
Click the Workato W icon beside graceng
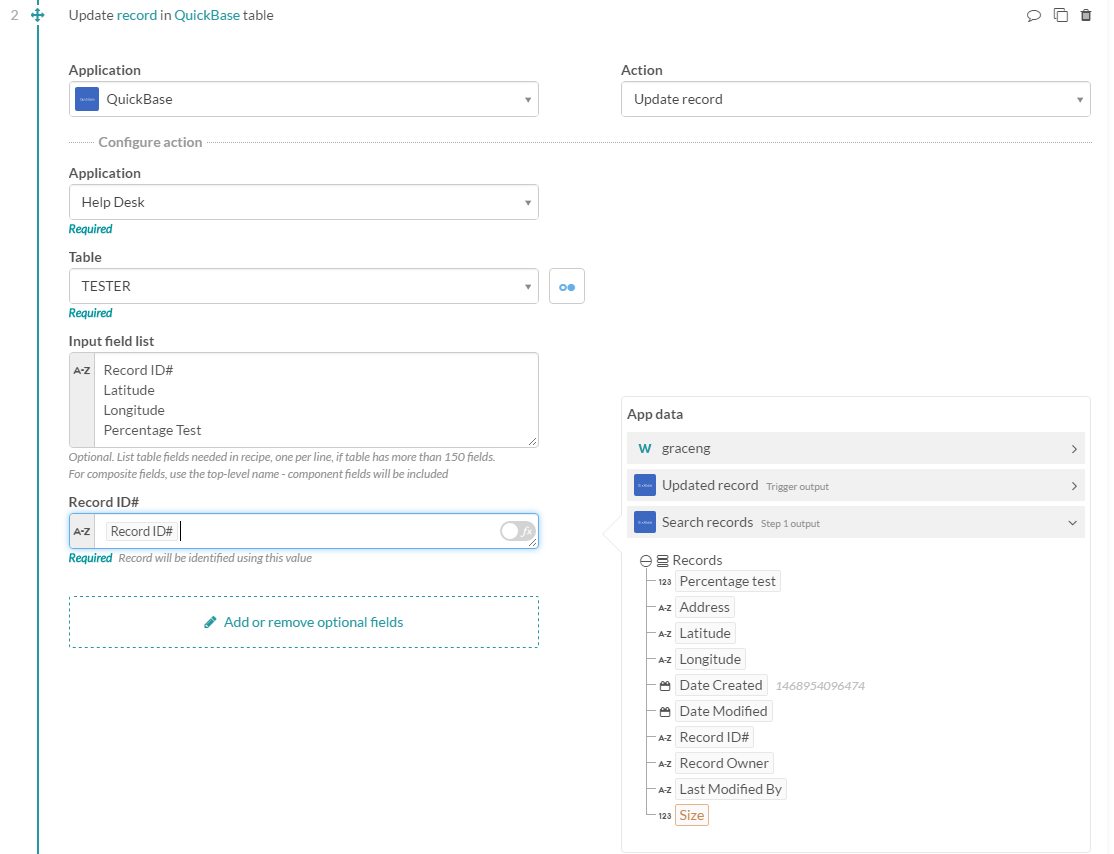644,448
